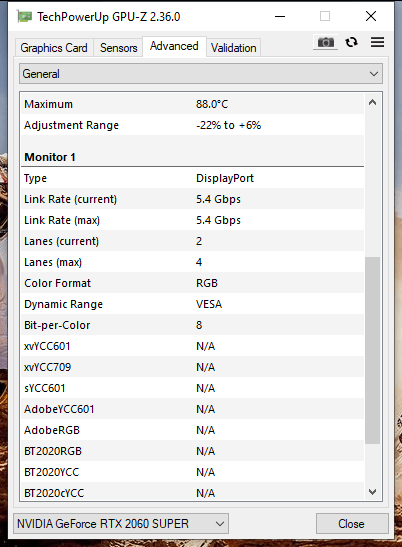Select the Advanced tab
Viewport: 402px width, 547px height.
click(174, 46)
